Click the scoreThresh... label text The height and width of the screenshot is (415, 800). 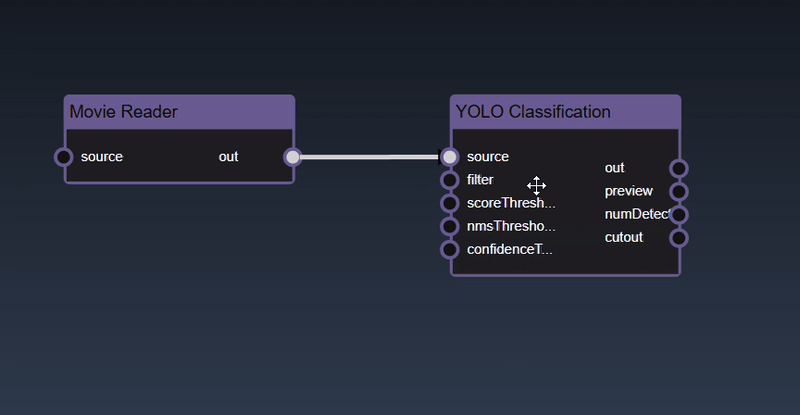coord(510,203)
